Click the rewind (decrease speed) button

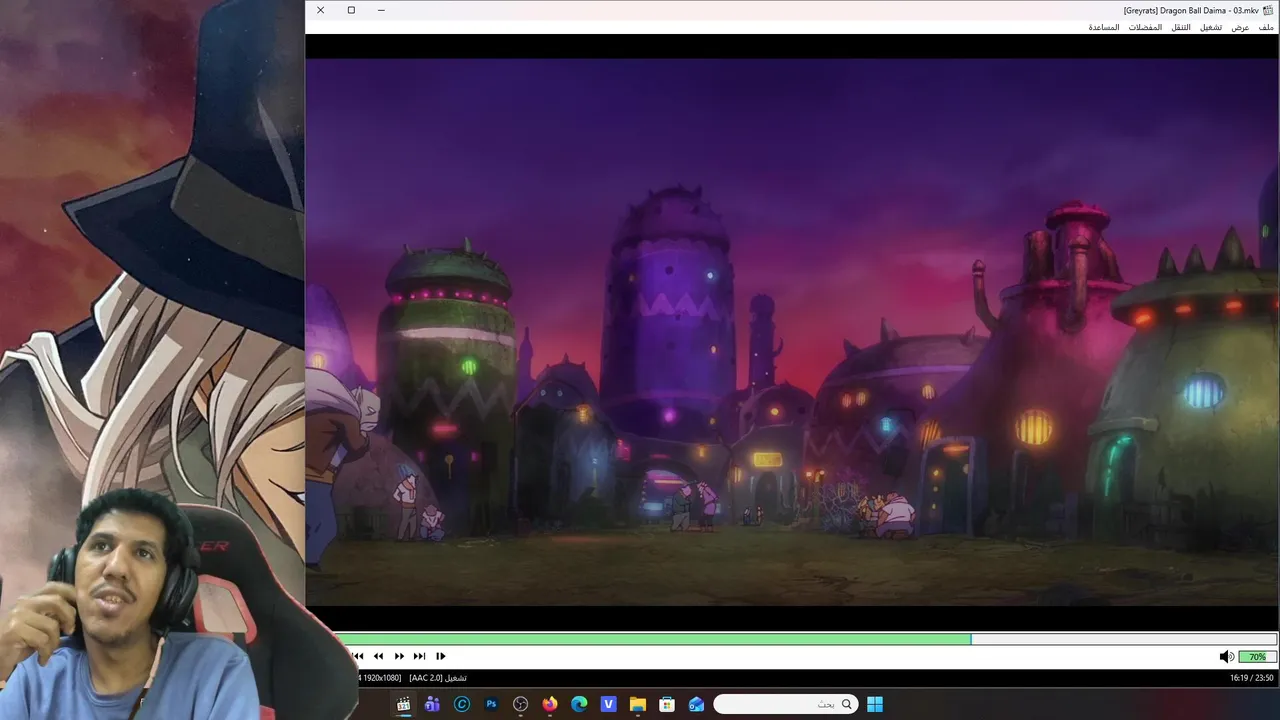click(x=378, y=656)
